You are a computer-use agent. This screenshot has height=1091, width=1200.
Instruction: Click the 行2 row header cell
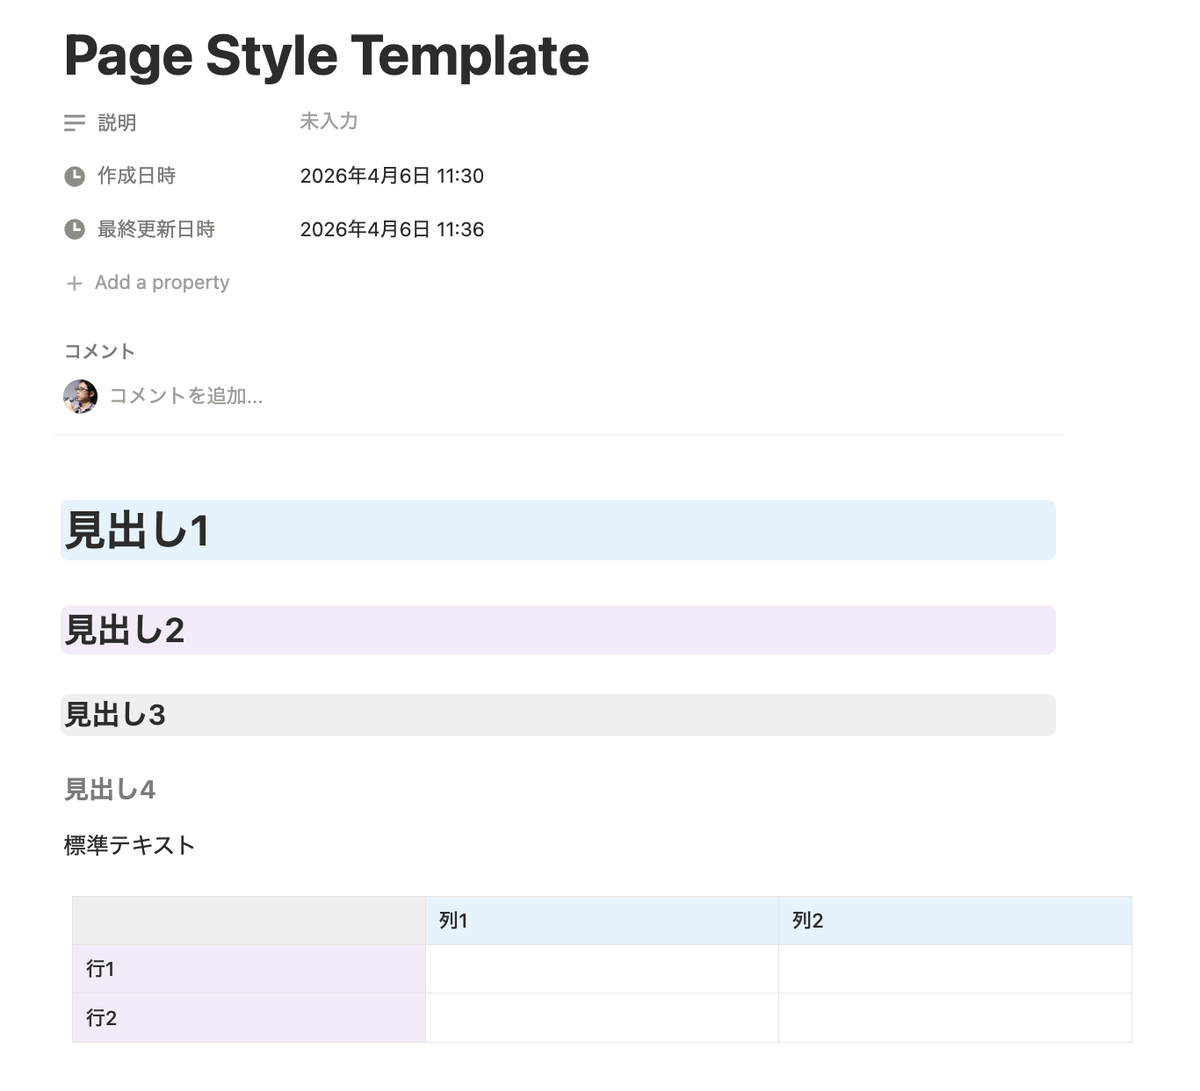point(249,1018)
